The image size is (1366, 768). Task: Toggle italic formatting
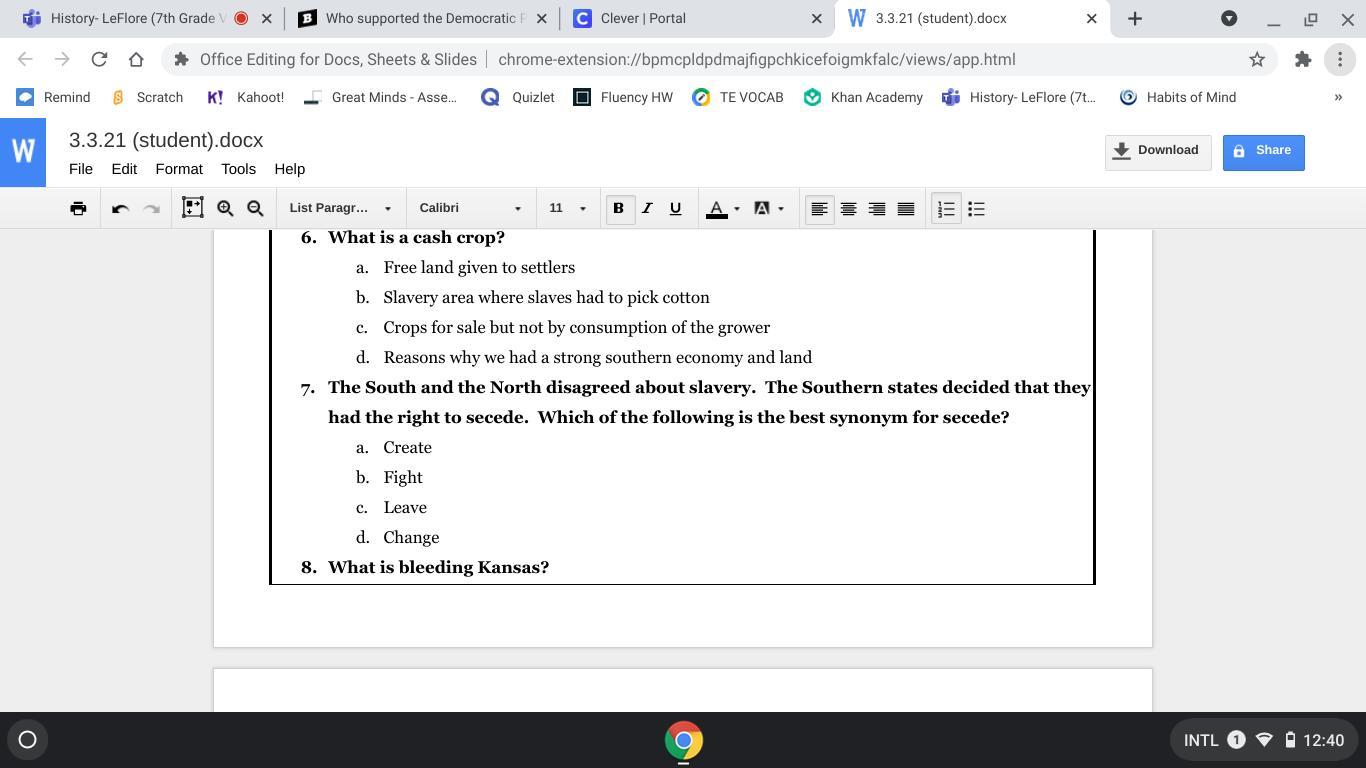tap(647, 208)
